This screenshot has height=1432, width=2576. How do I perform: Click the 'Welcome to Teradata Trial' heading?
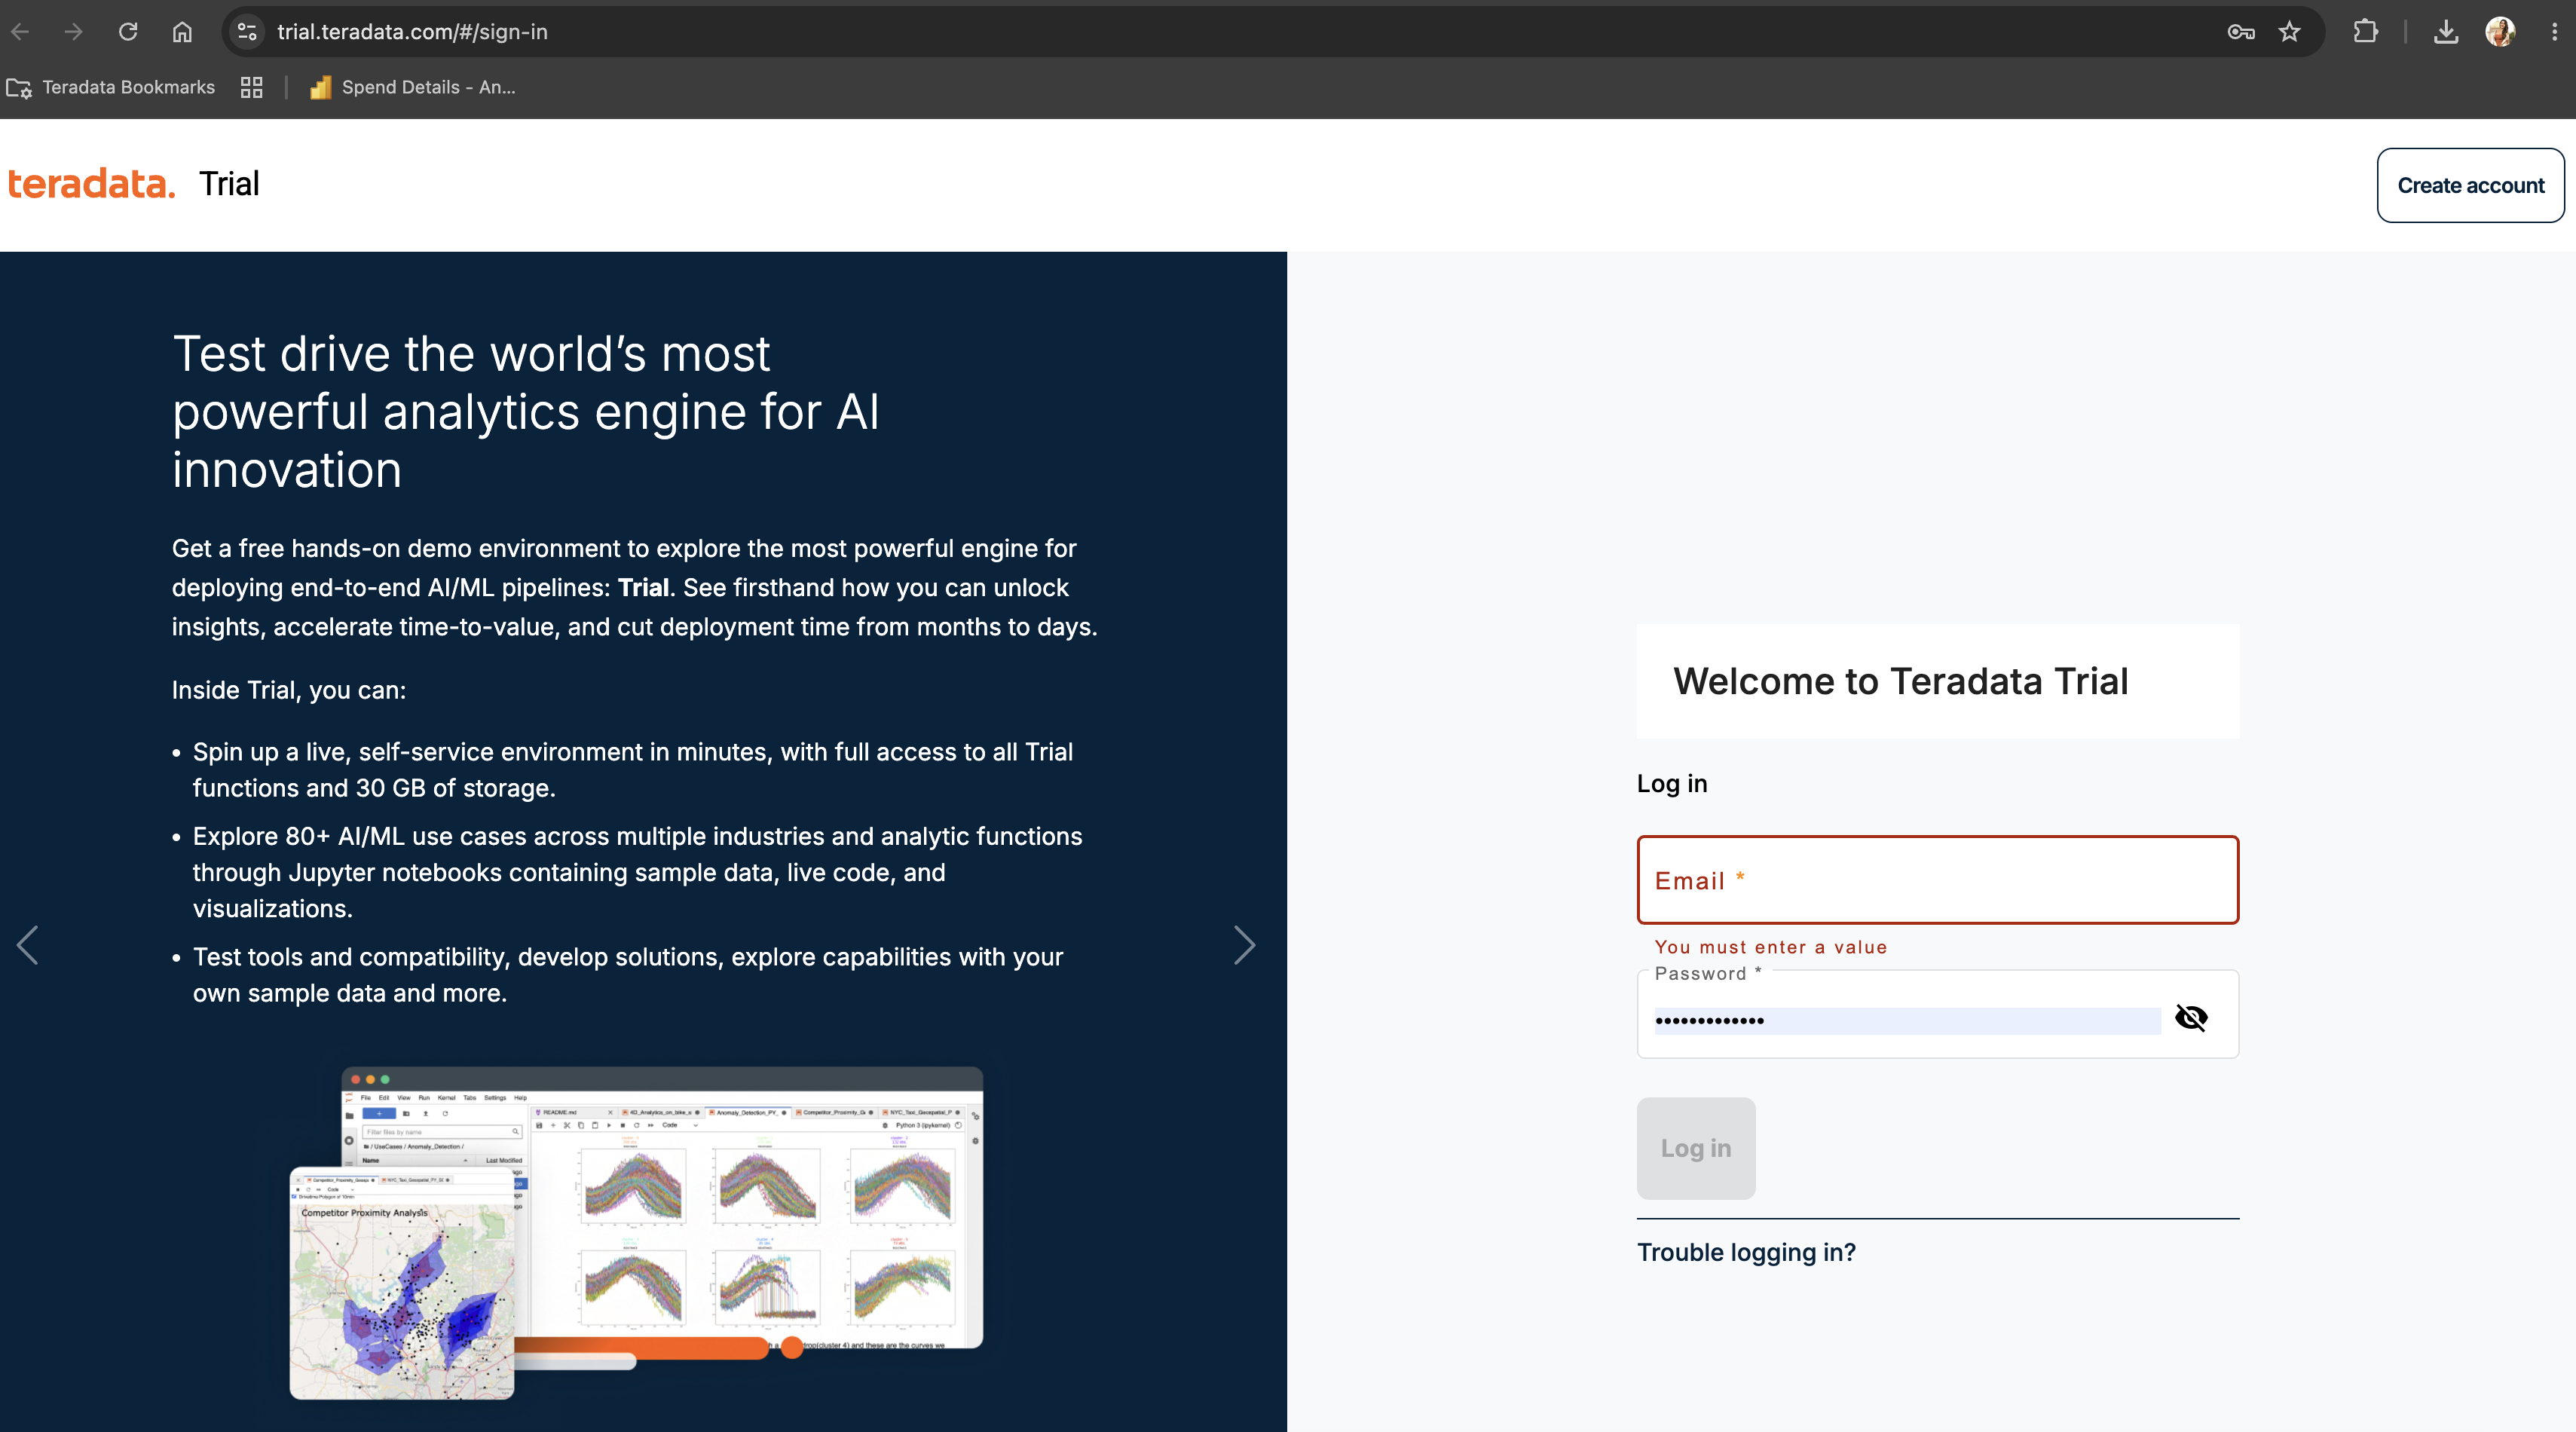pos(1900,681)
